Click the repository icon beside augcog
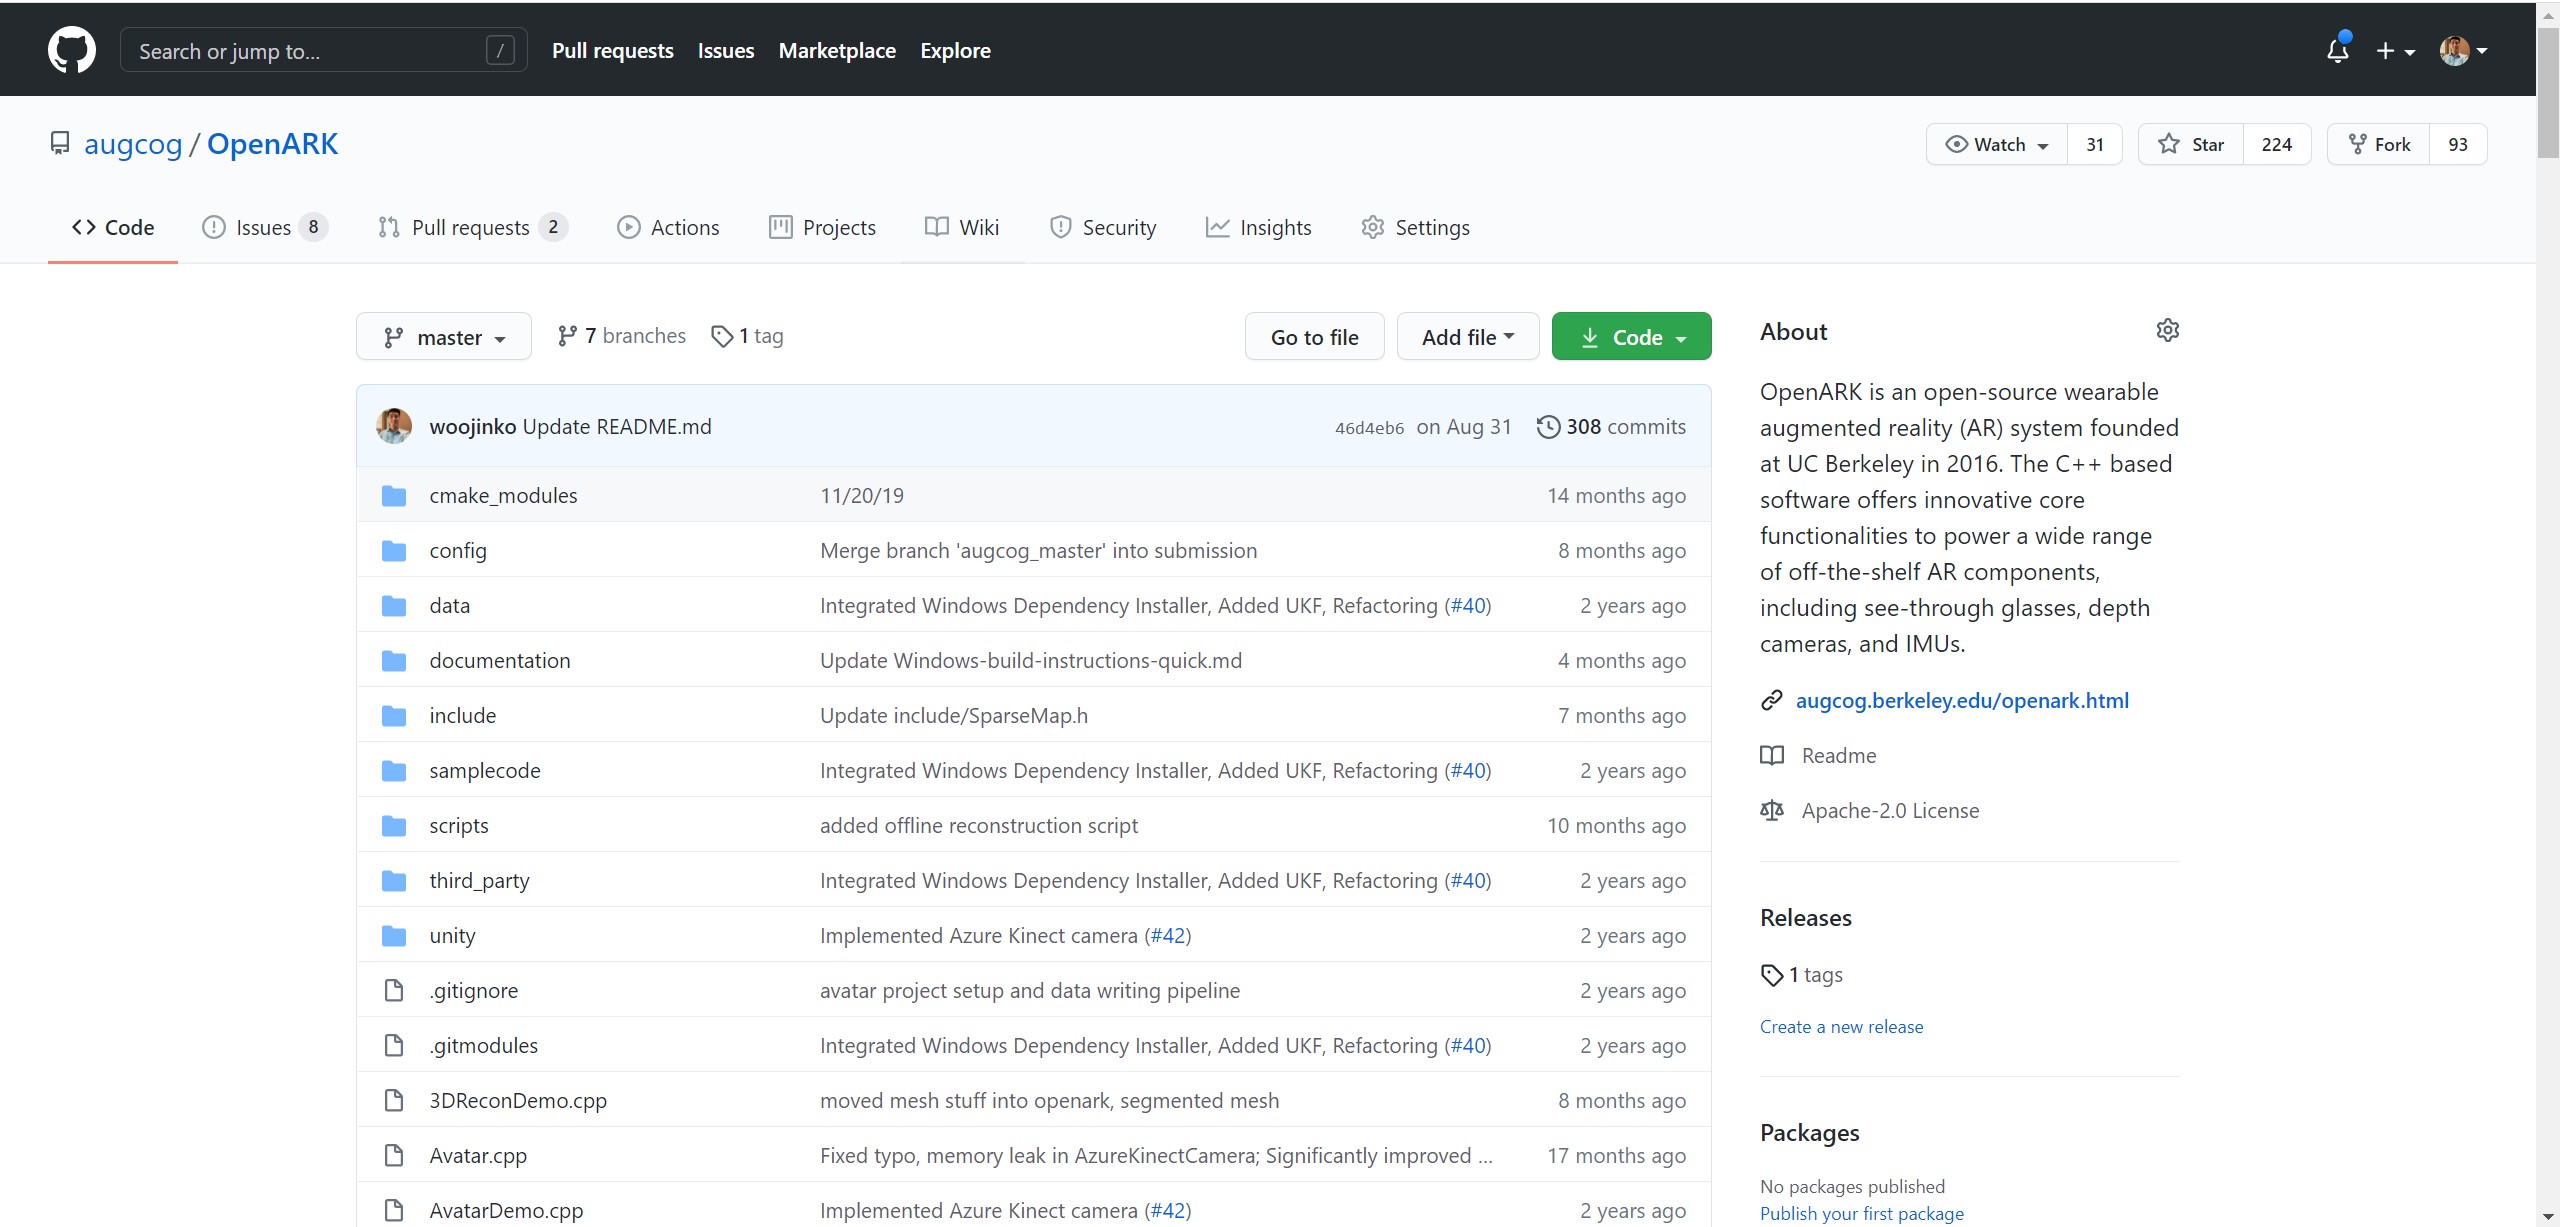2560x1227 pixels. click(x=60, y=144)
